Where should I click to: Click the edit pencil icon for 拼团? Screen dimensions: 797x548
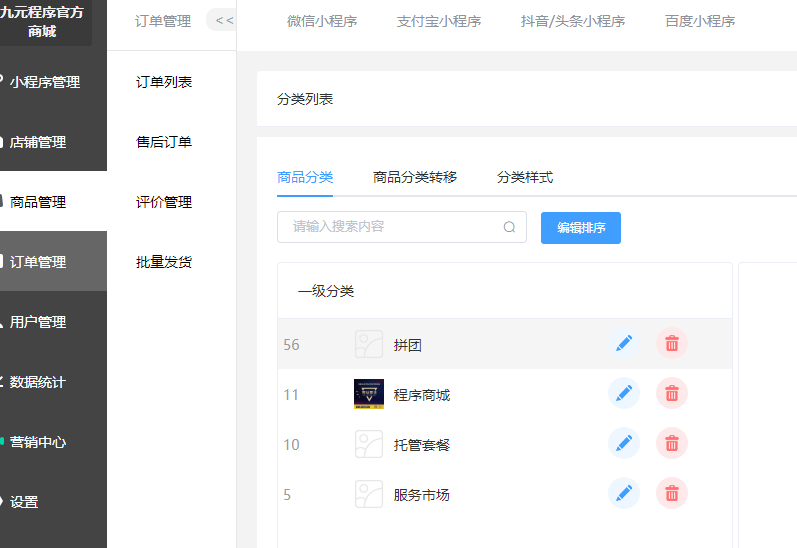pyautogui.click(x=624, y=344)
